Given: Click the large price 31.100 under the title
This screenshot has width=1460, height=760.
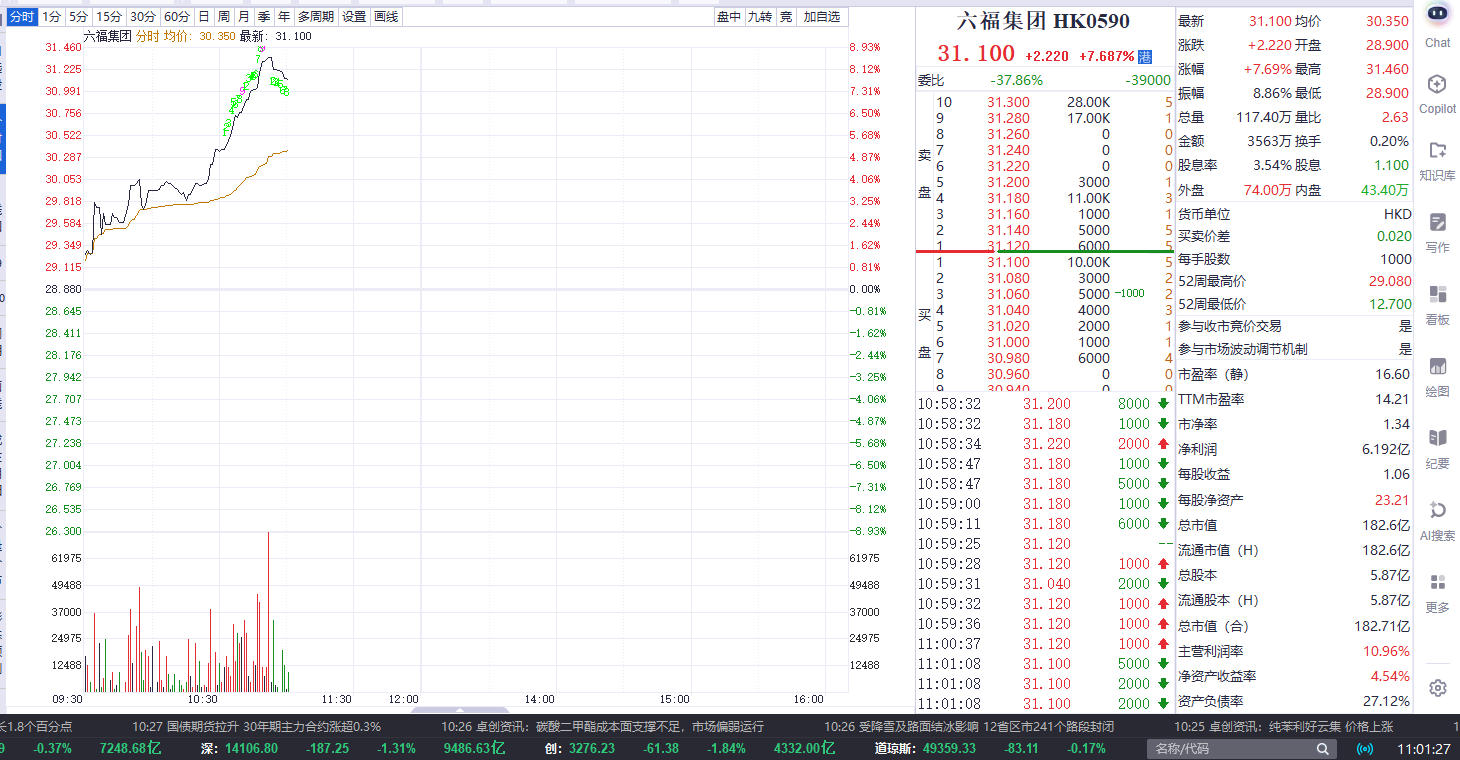Looking at the screenshot, I should (976, 54).
